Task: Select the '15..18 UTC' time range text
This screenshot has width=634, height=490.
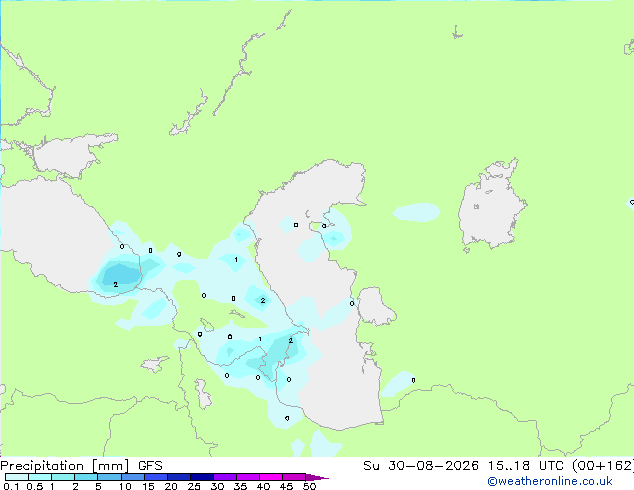Action: click(x=525, y=466)
